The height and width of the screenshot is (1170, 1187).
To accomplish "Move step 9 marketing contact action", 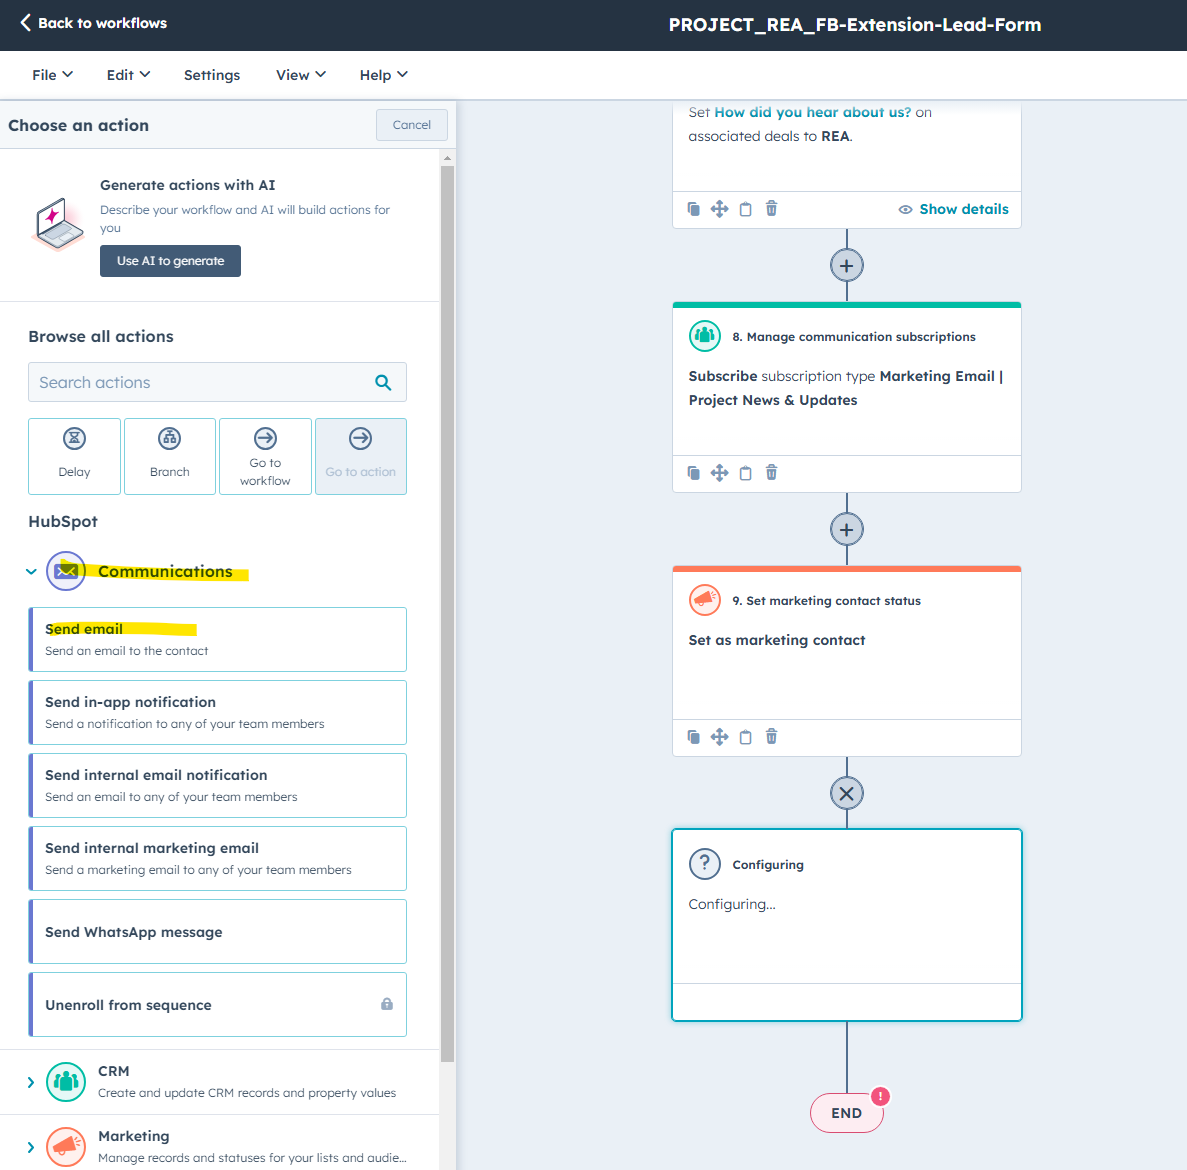I will click(x=719, y=737).
